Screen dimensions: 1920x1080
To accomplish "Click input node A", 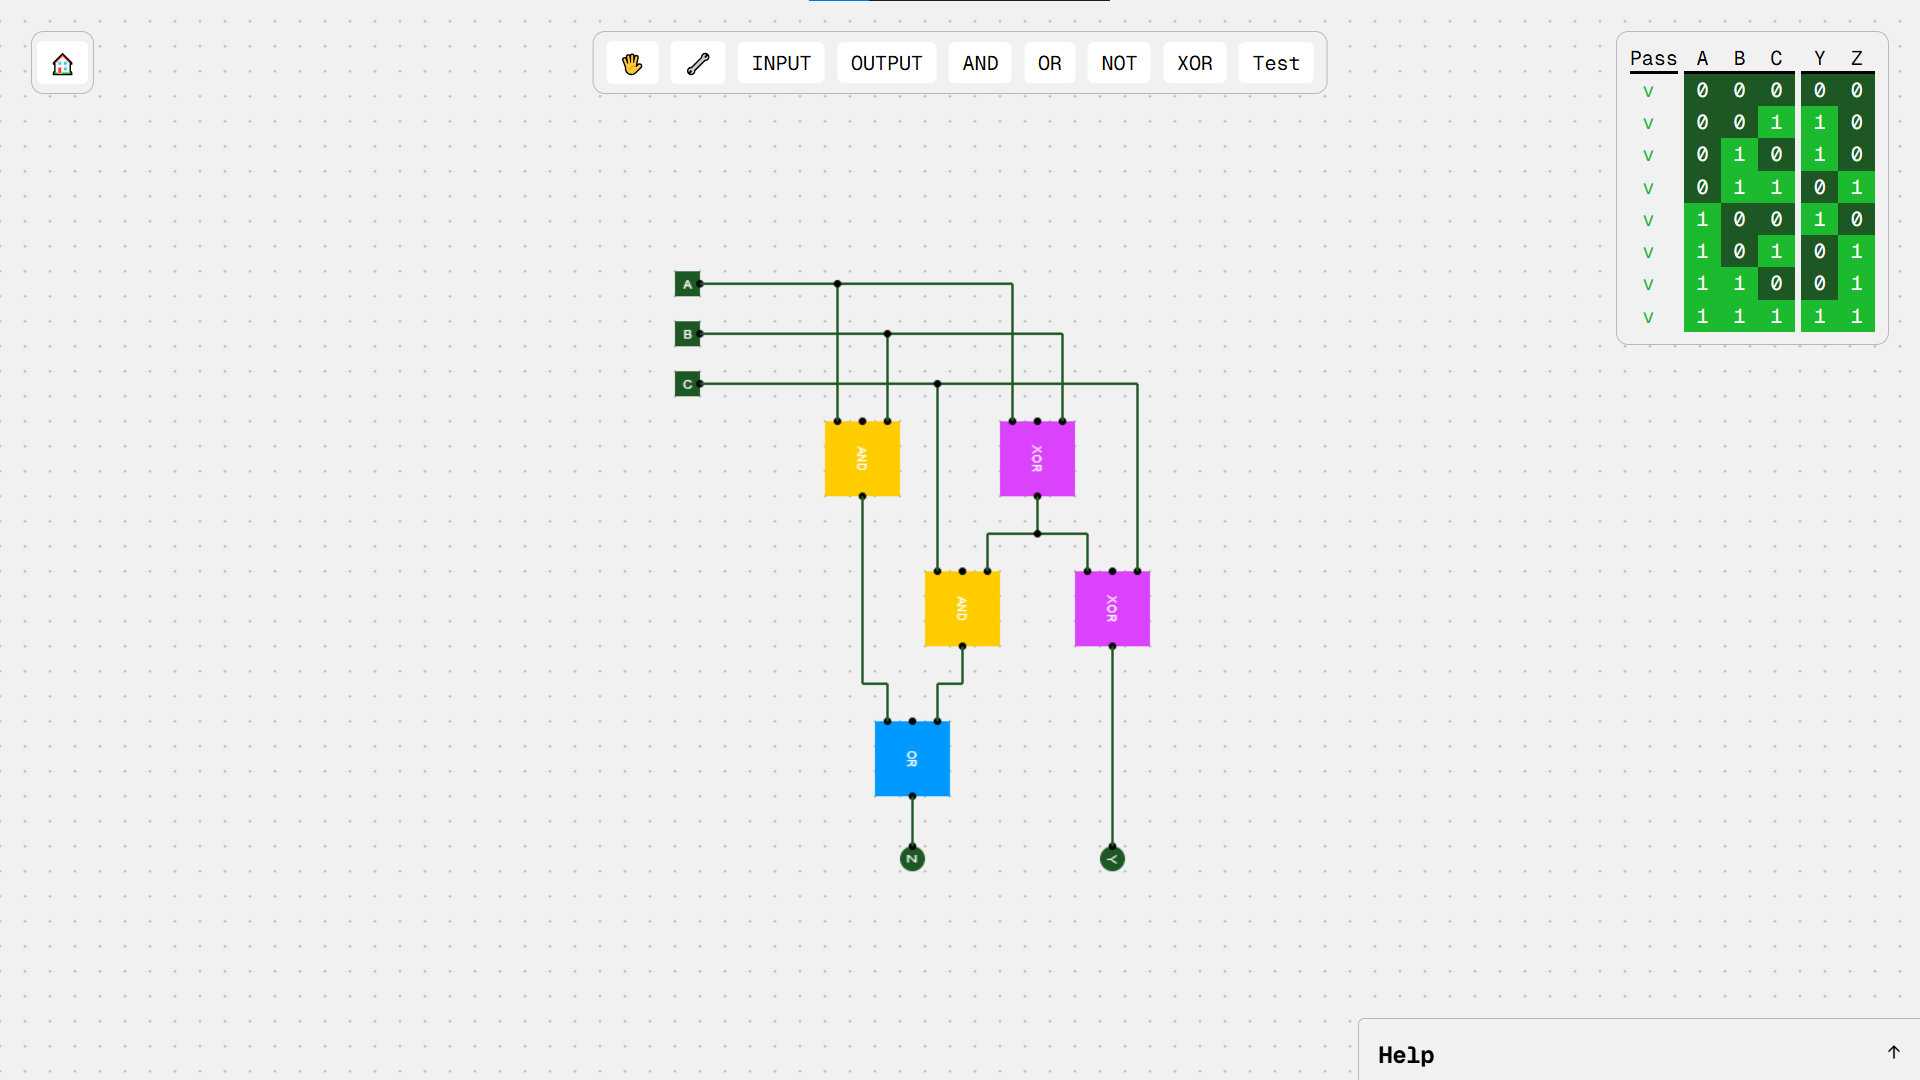I will coord(687,284).
